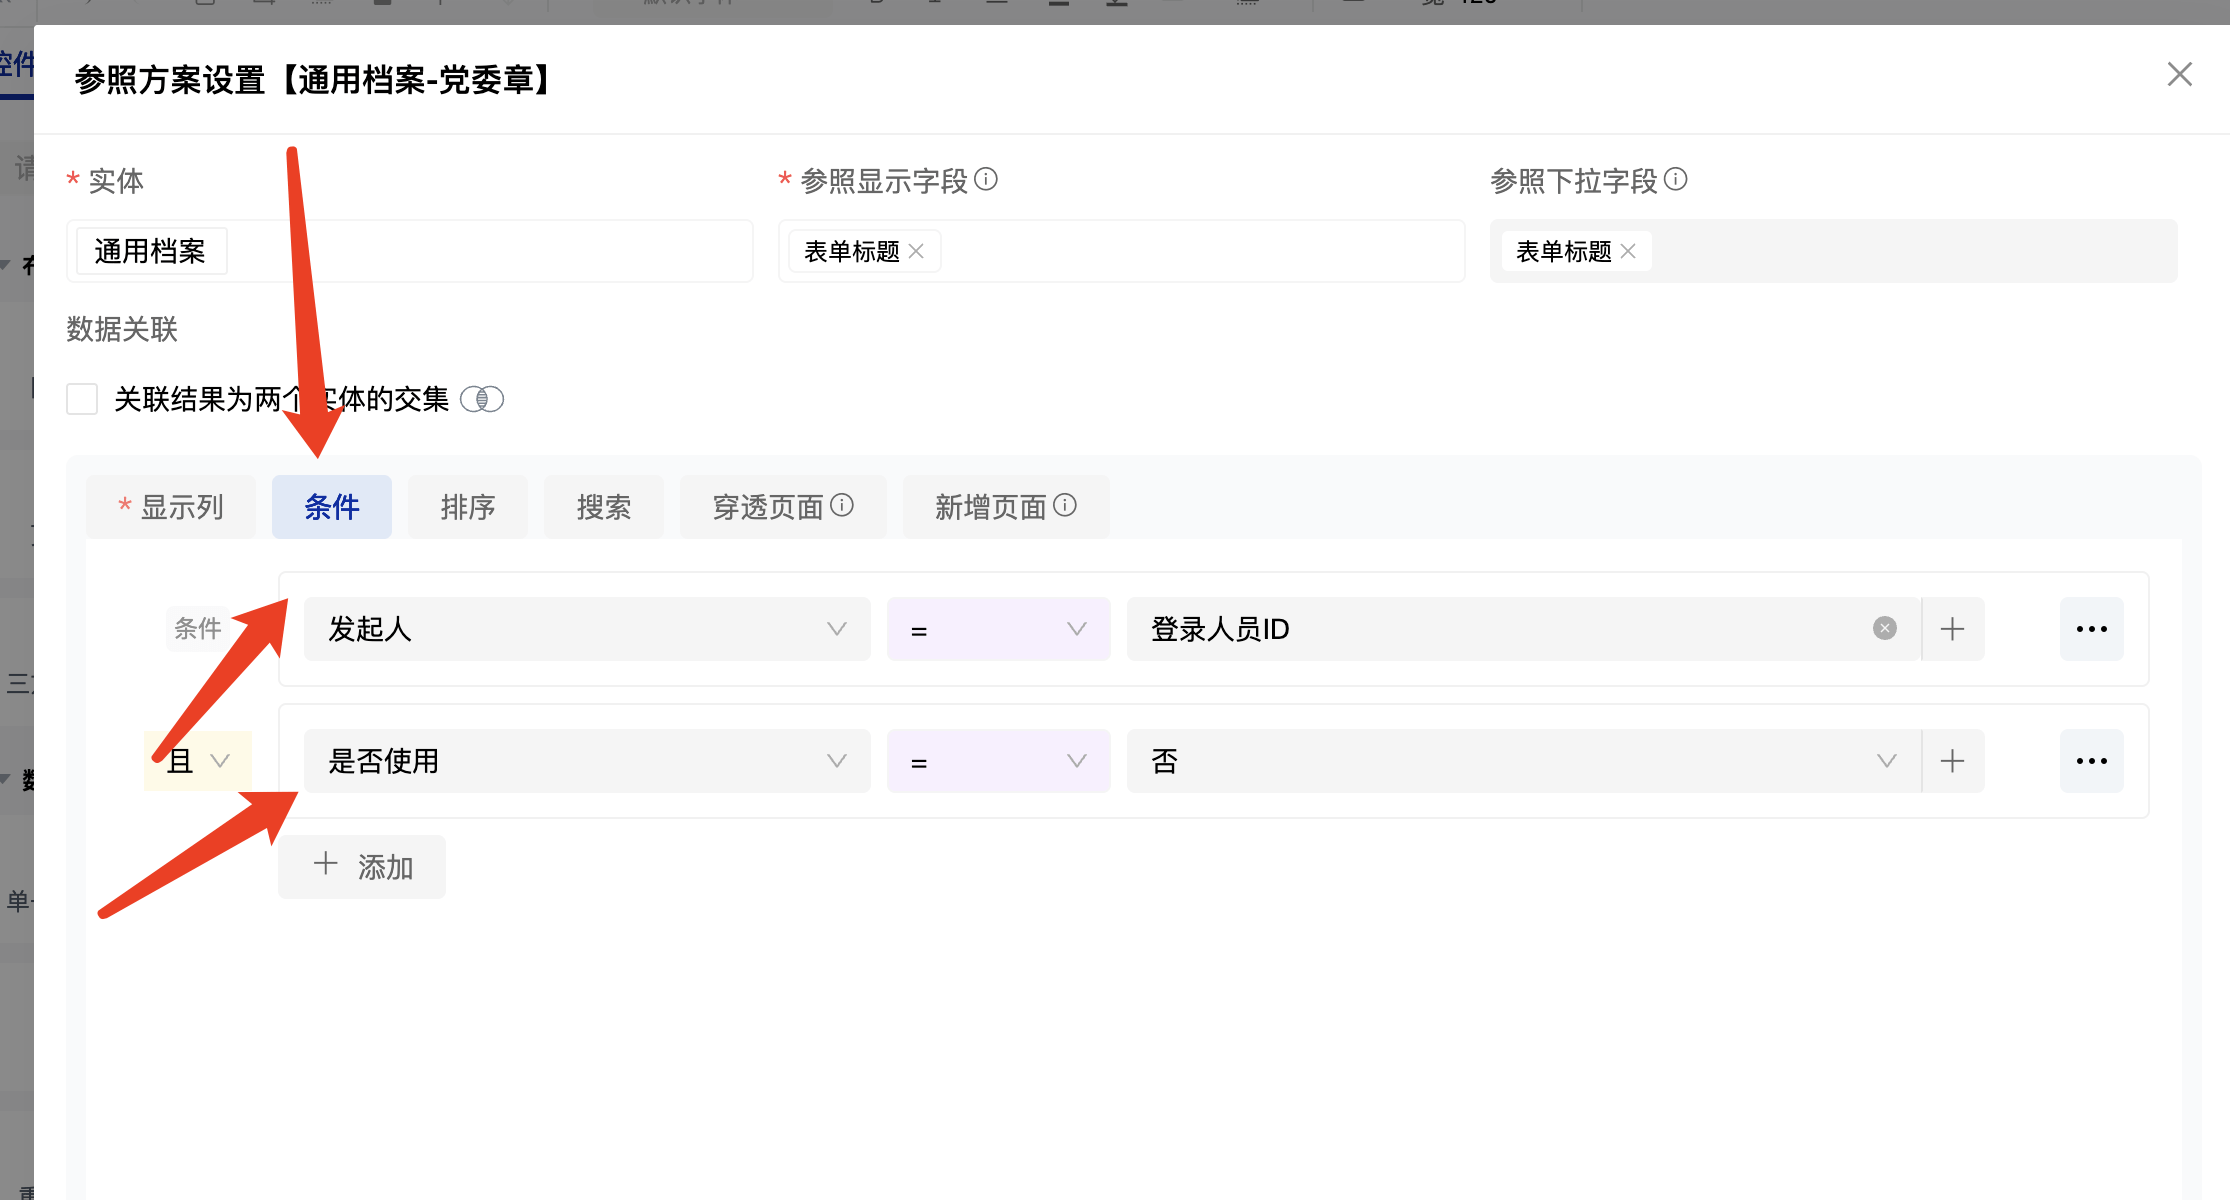This screenshot has height=1200, width=2230.
Task: Enable 关联结果为两个实体的交集 checkbox
Action: [x=82, y=399]
